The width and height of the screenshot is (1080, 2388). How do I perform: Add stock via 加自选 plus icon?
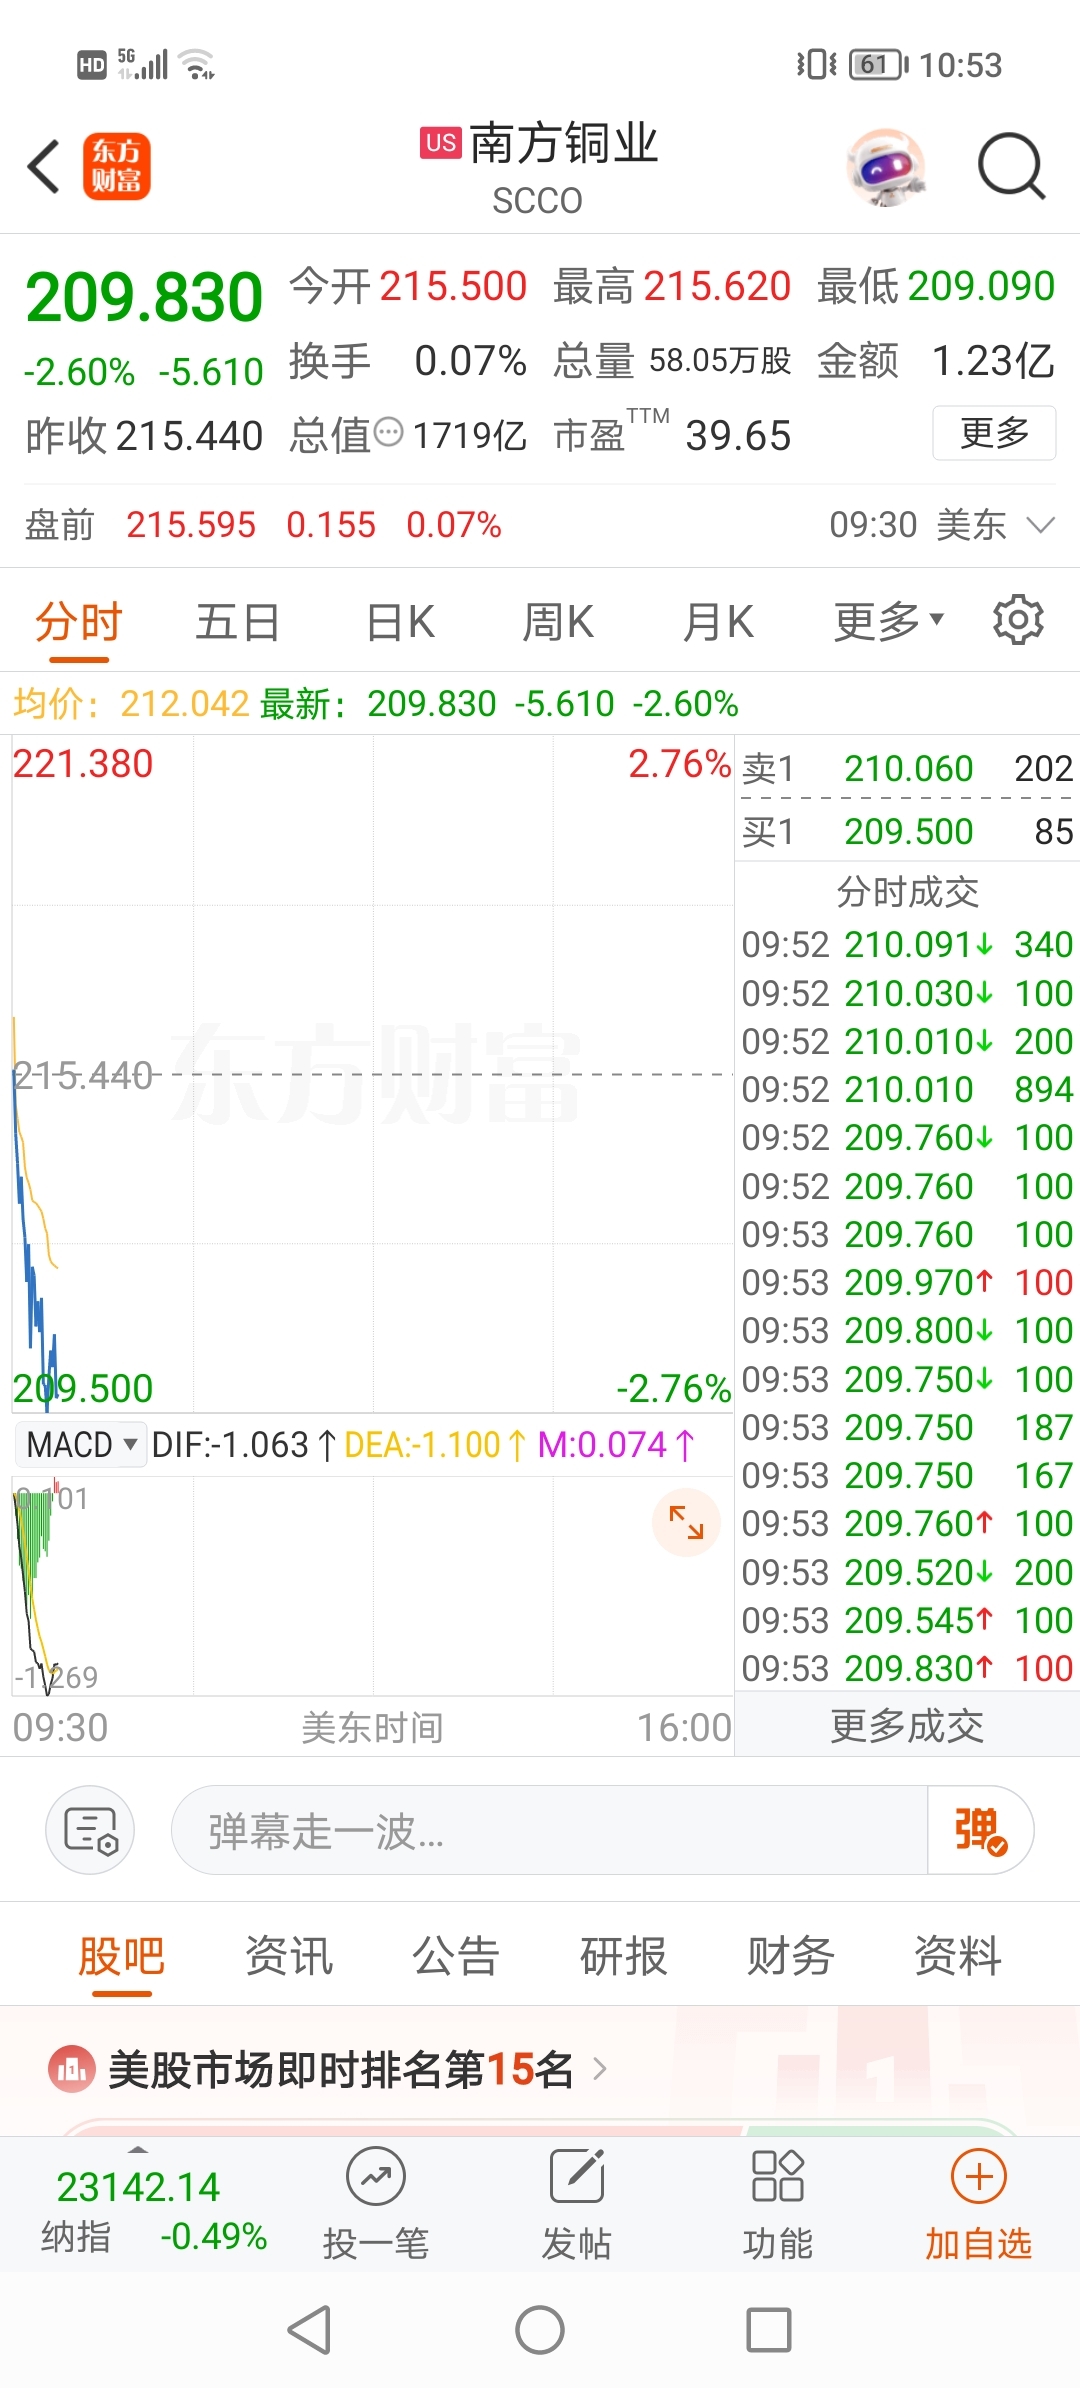point(978,2177)
